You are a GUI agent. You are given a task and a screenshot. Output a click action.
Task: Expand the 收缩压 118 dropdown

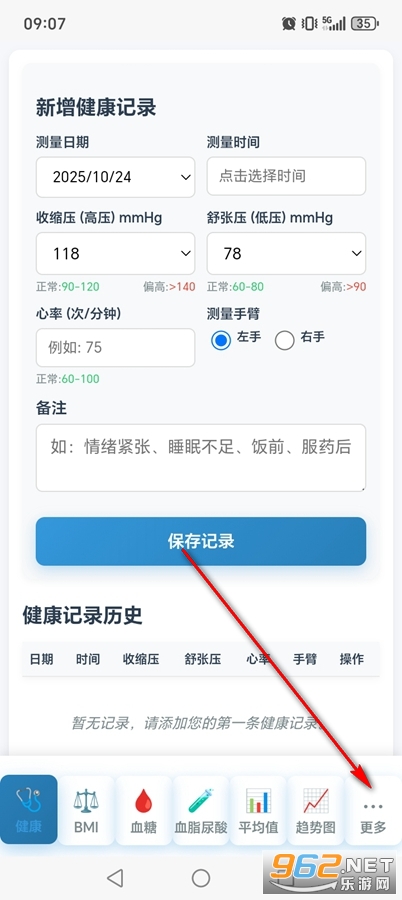115,253
